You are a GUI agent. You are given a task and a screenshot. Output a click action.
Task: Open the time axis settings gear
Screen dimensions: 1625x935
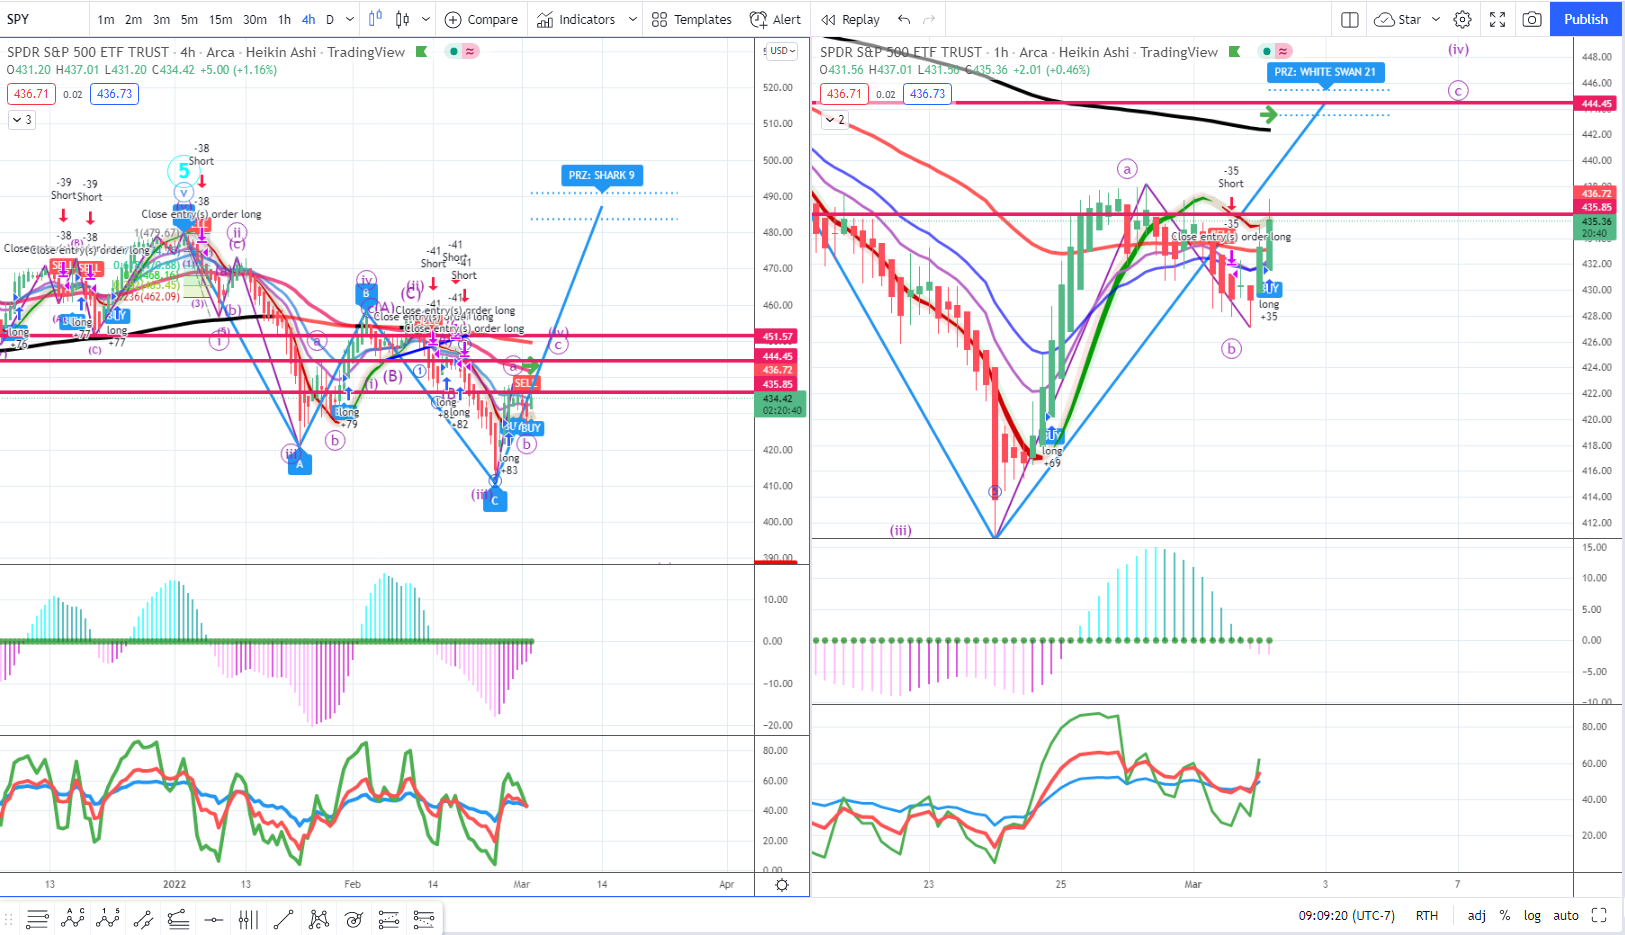tap(782, 884)
